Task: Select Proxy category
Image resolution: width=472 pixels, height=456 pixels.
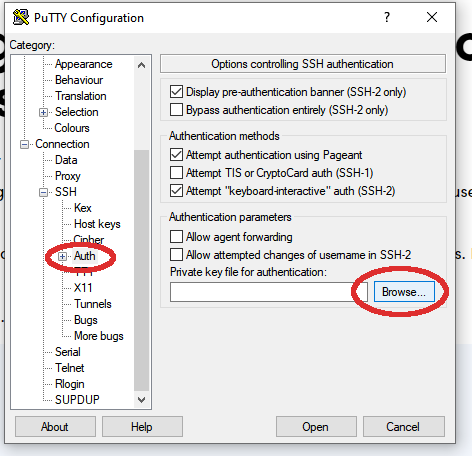Action: [x=68, y=176]
